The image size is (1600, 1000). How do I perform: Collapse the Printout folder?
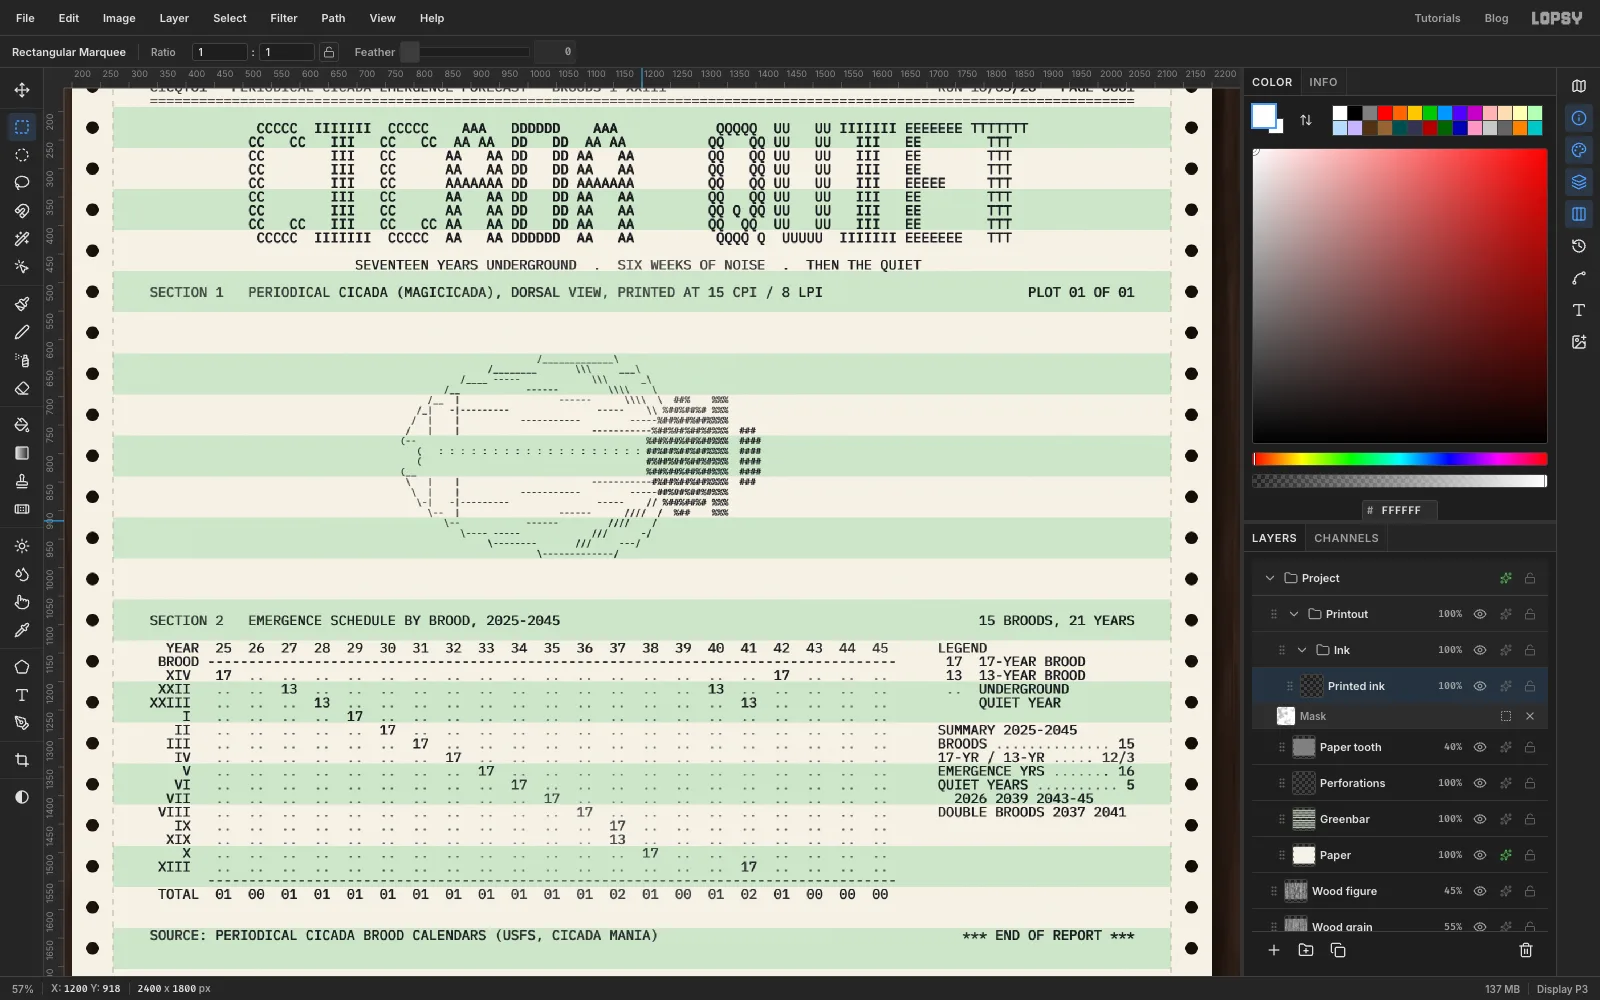pyautogui.click(x=1294, y=614)
